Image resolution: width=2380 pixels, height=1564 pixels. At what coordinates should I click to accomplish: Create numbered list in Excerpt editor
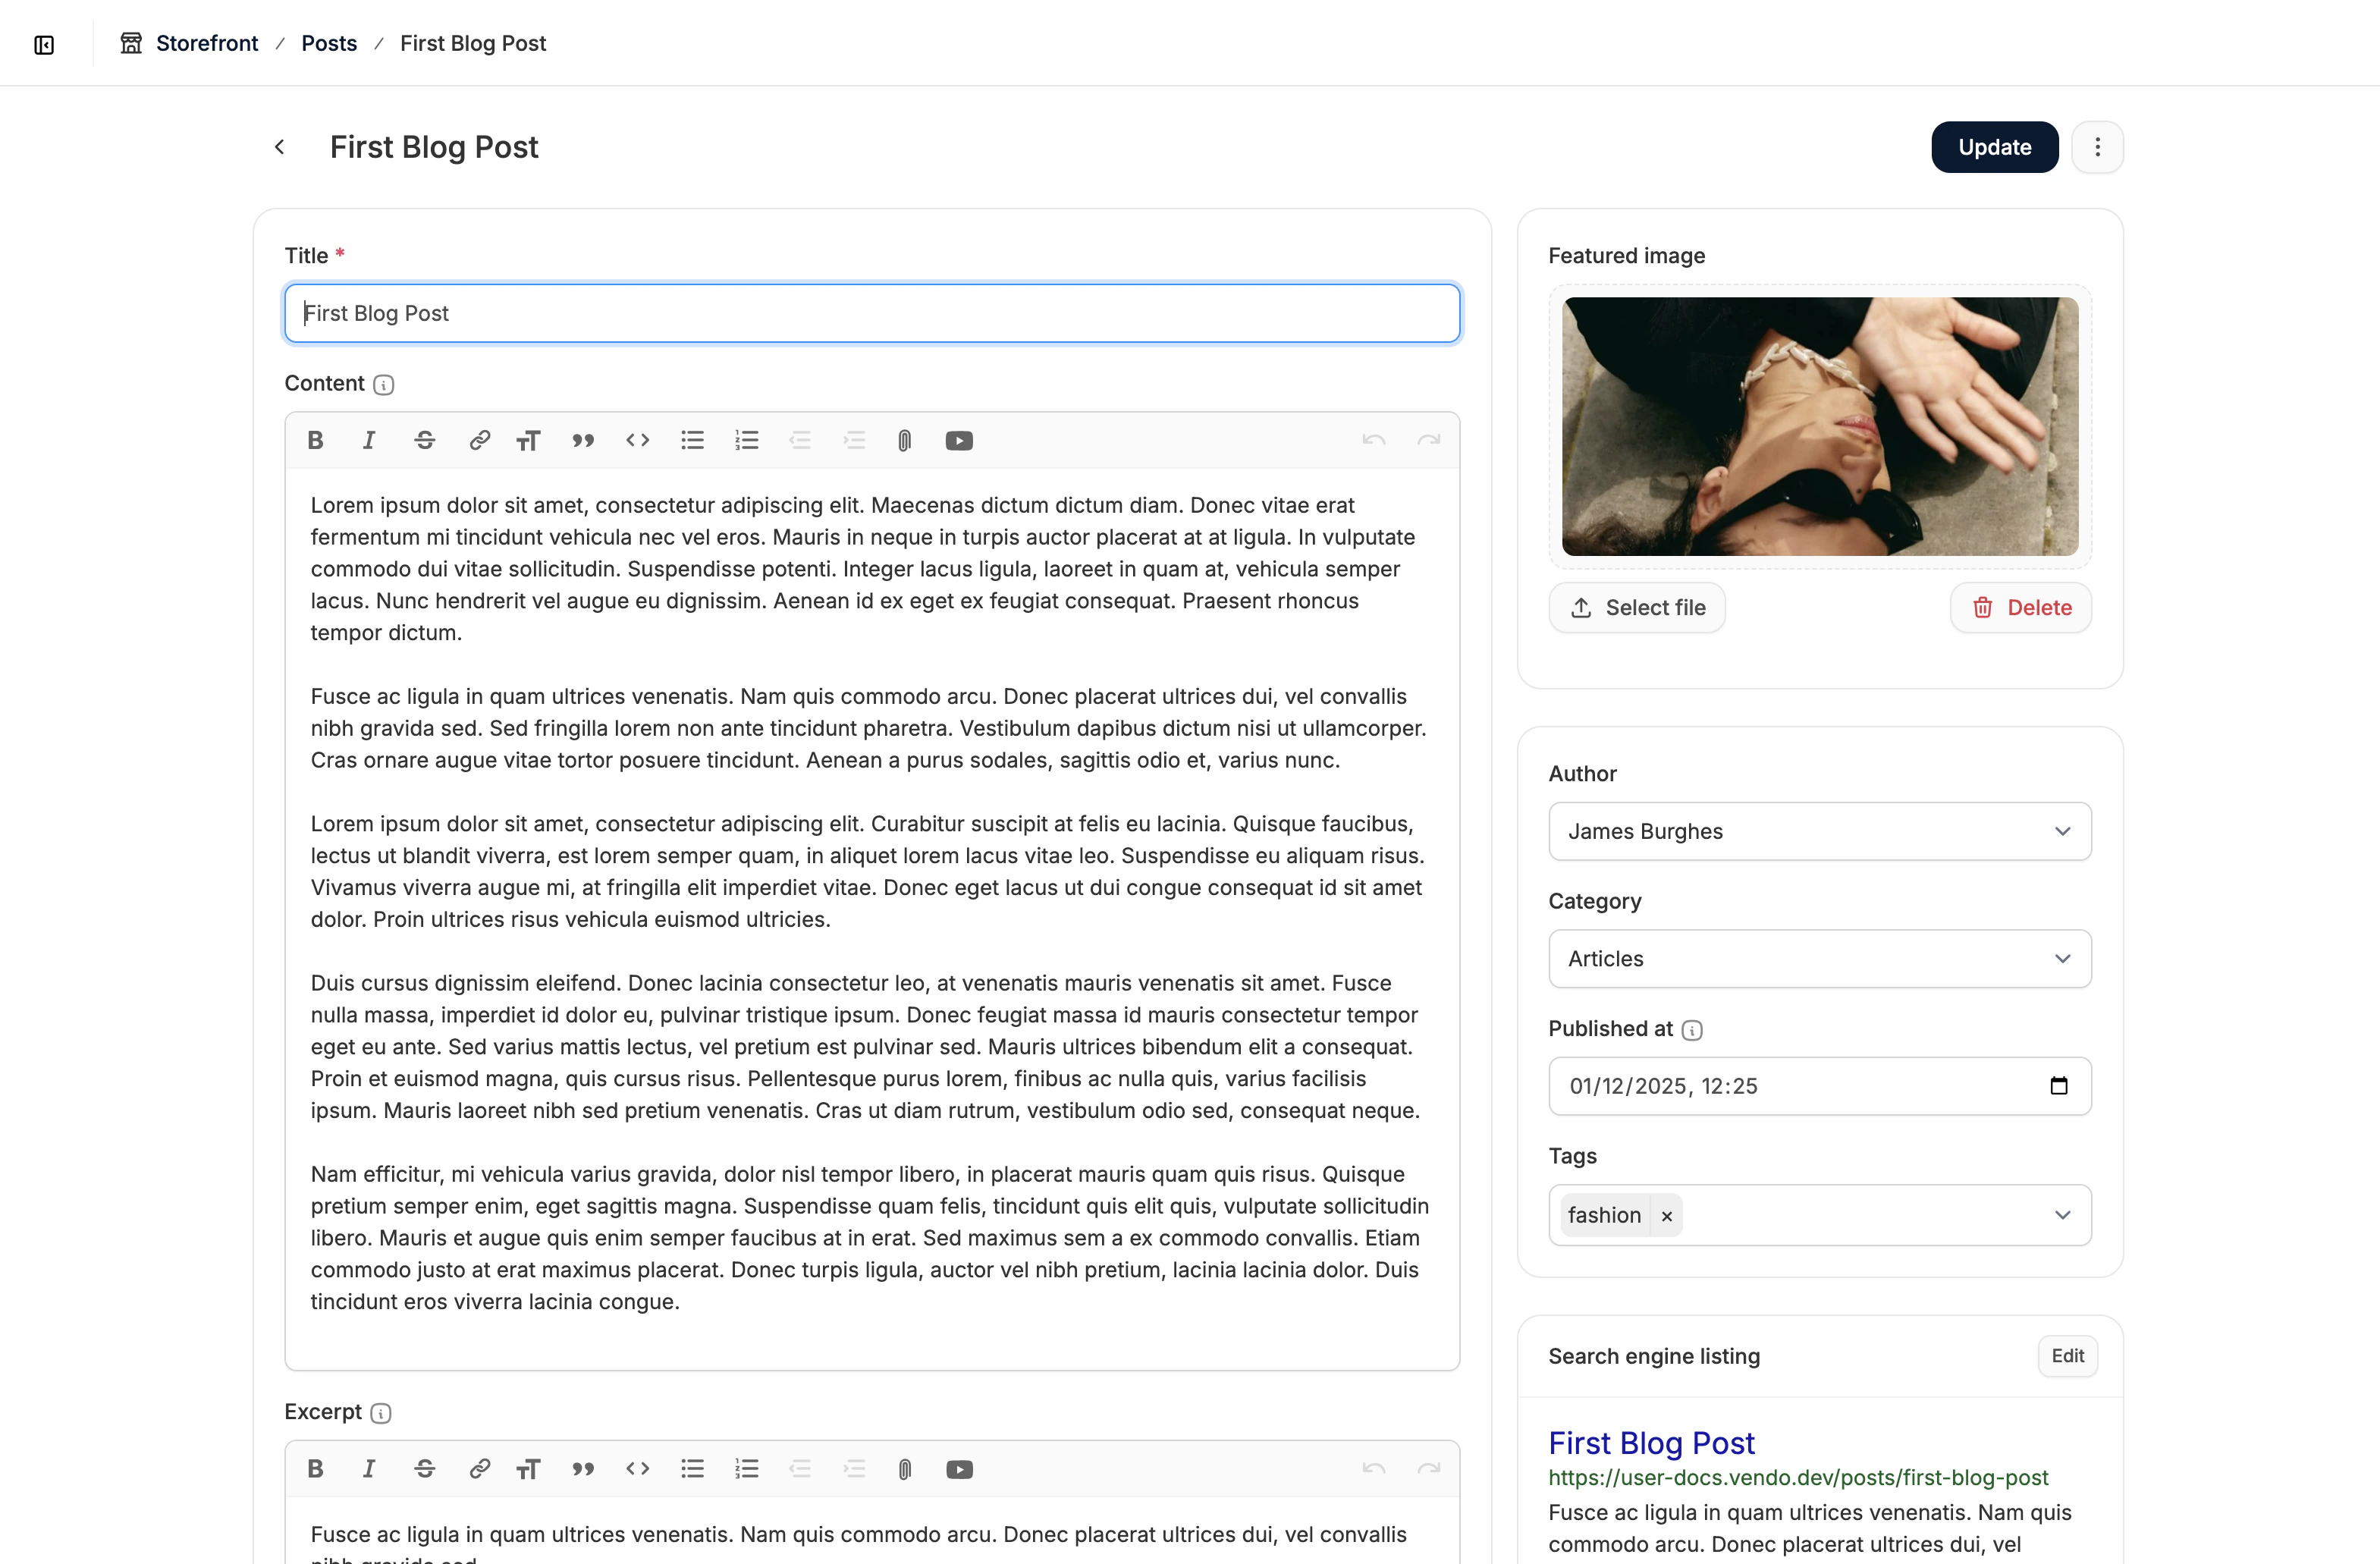pyautogui.click(x=746, y=1468)
